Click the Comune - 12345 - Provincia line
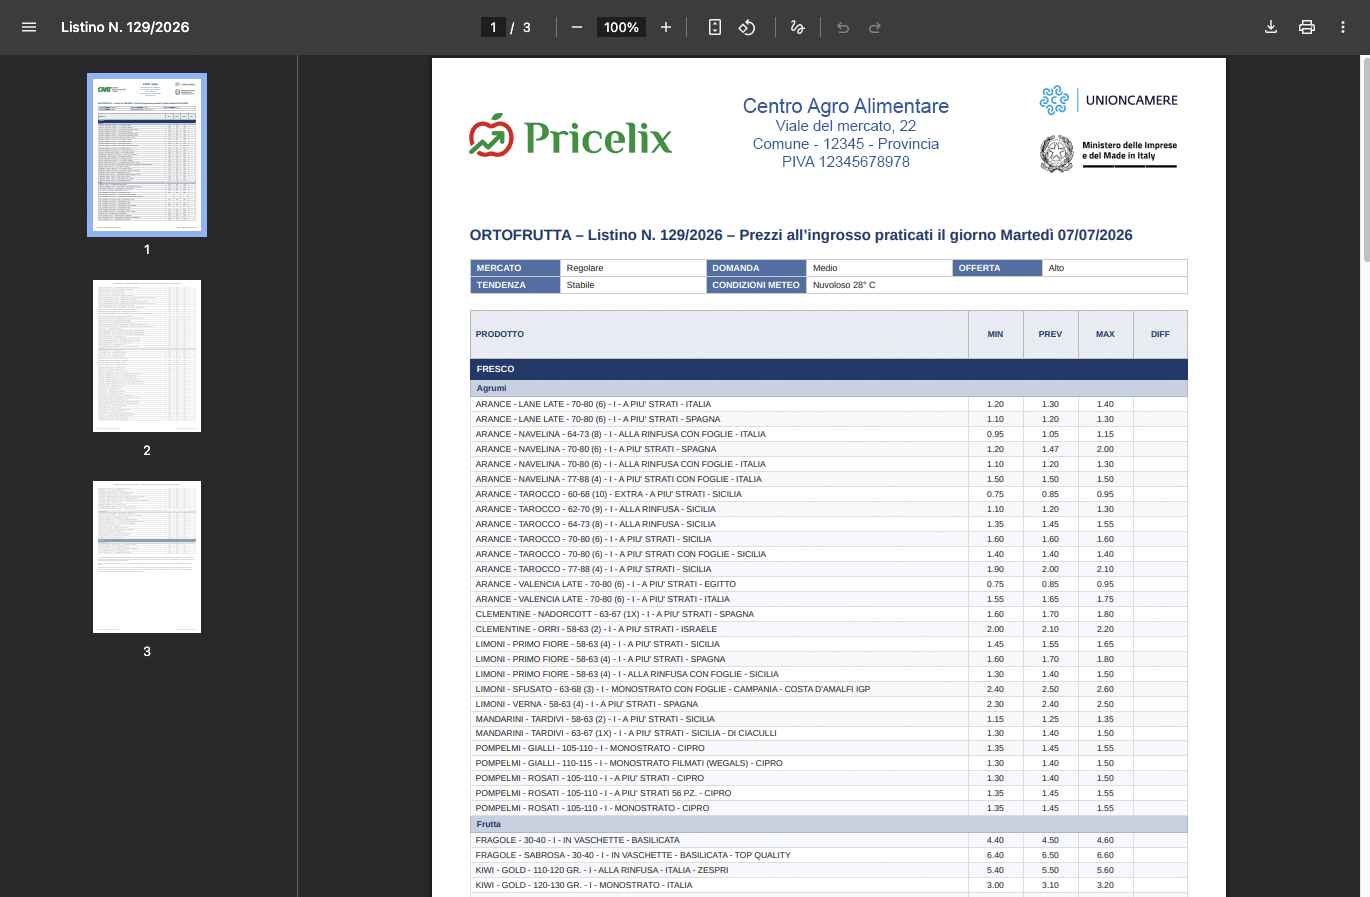 click(x=846, y=144)
